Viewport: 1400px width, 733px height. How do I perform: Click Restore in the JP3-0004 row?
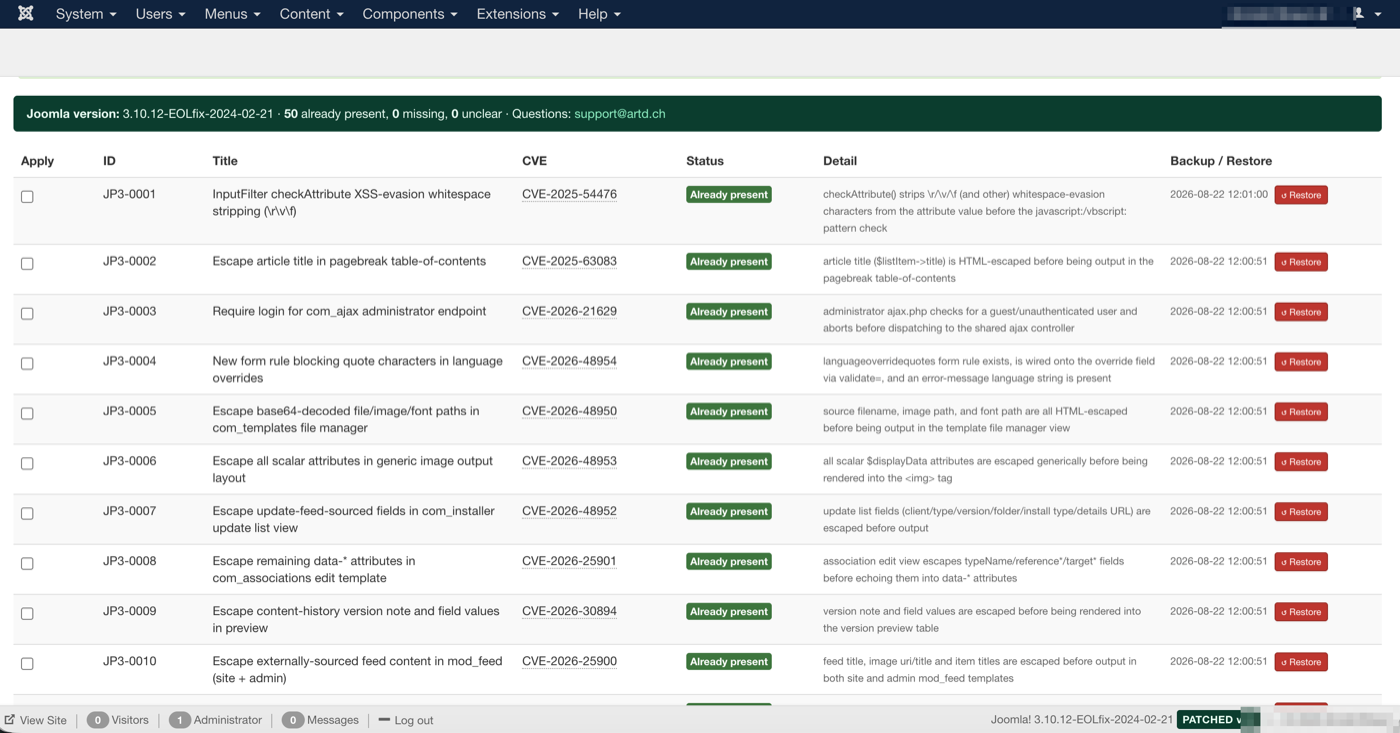coord(1301,362)
